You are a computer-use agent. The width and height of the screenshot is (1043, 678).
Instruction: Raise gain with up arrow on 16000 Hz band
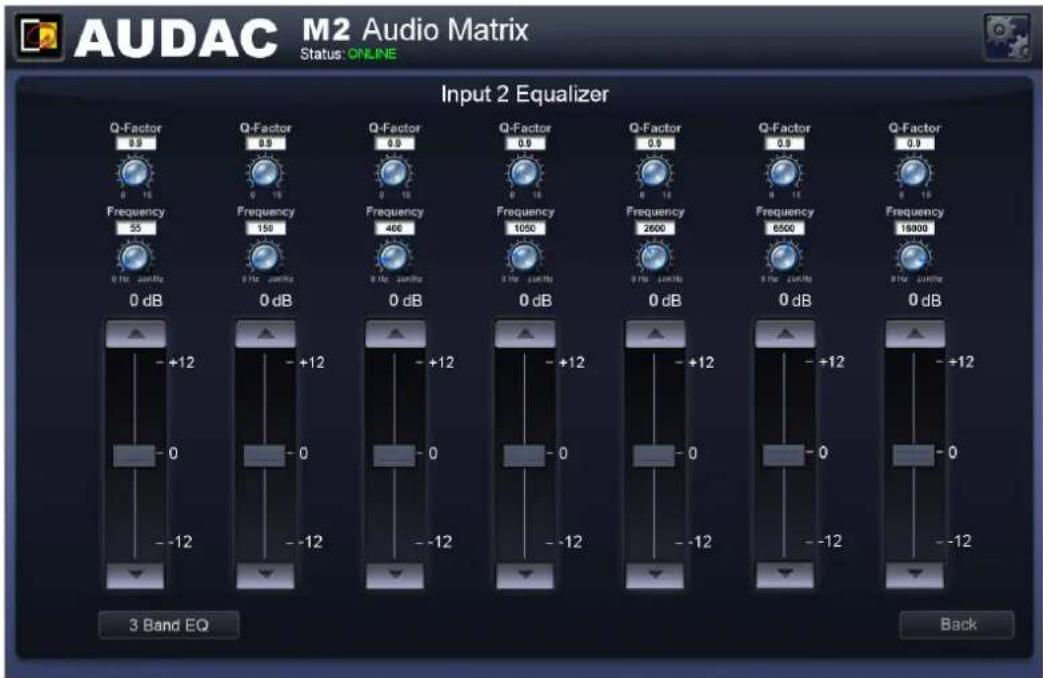point(915,334)
